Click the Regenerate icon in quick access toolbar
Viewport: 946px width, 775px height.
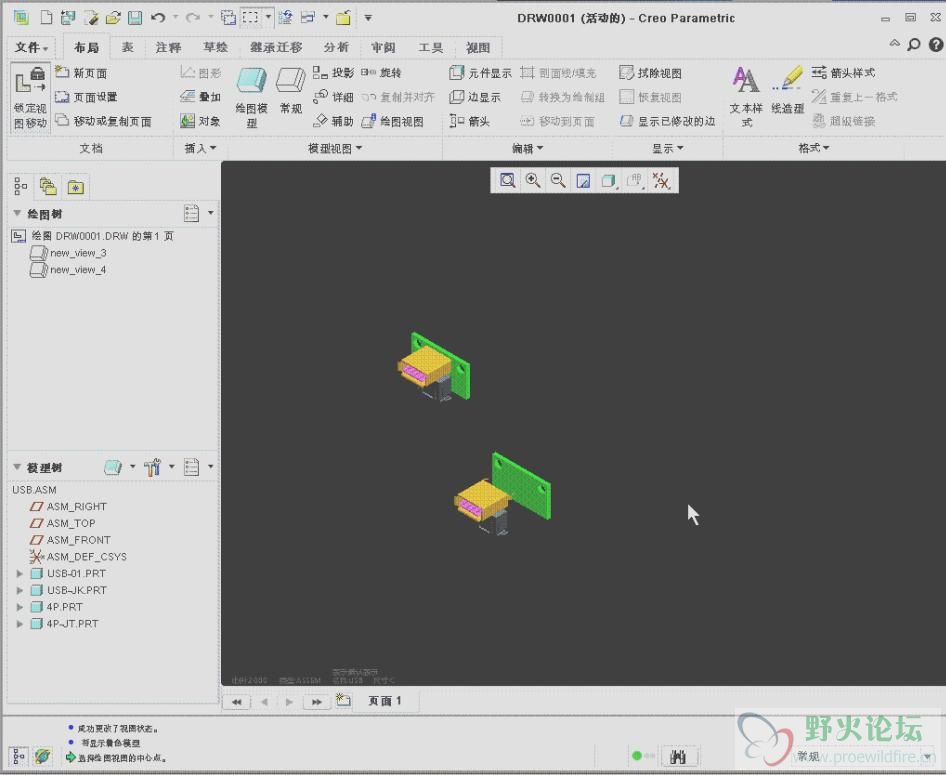[285, 17]
